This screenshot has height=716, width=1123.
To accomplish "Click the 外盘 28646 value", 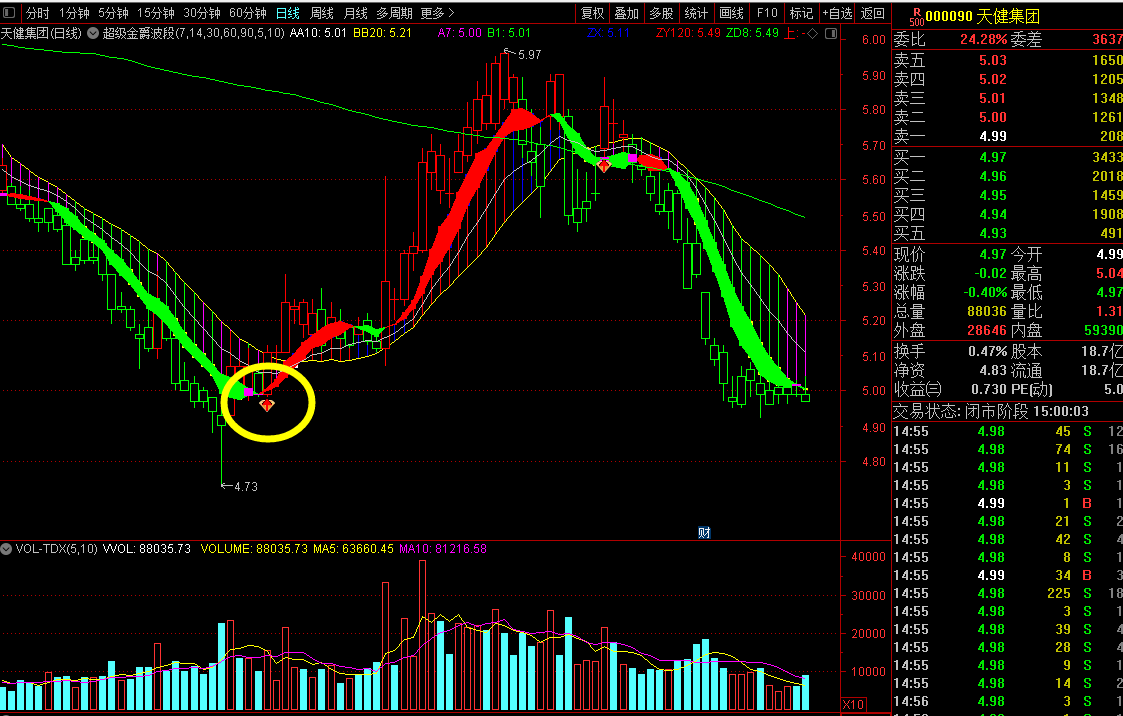I will [987, 330].
